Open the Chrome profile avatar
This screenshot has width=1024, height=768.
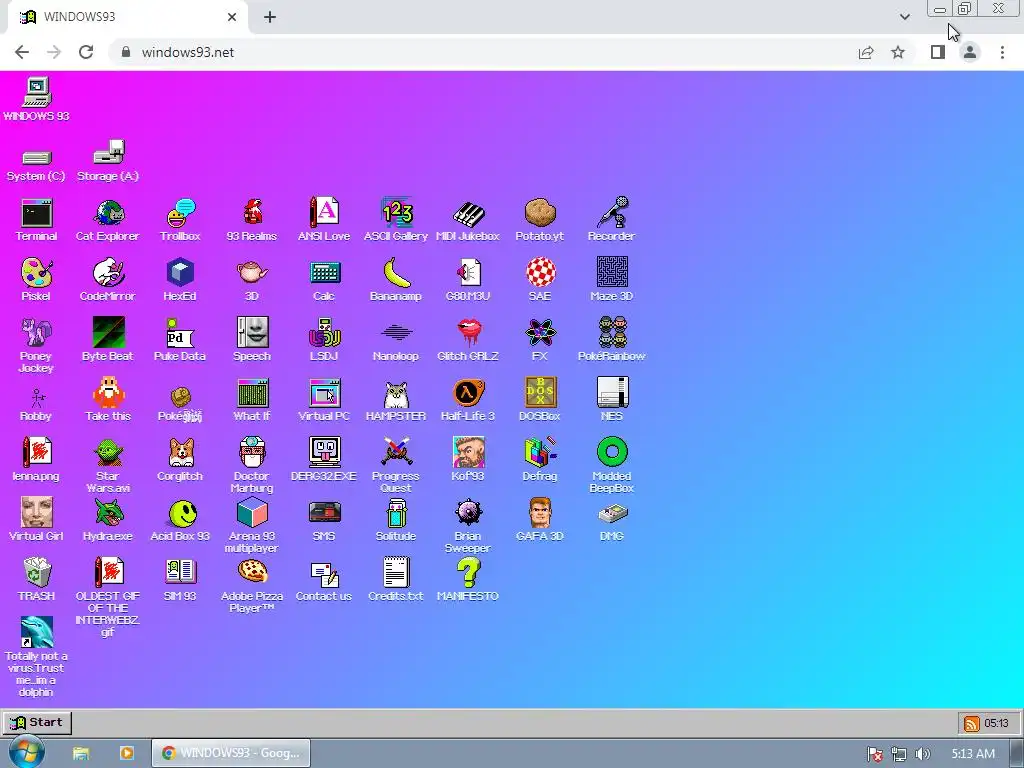click(x=970, y=52)
